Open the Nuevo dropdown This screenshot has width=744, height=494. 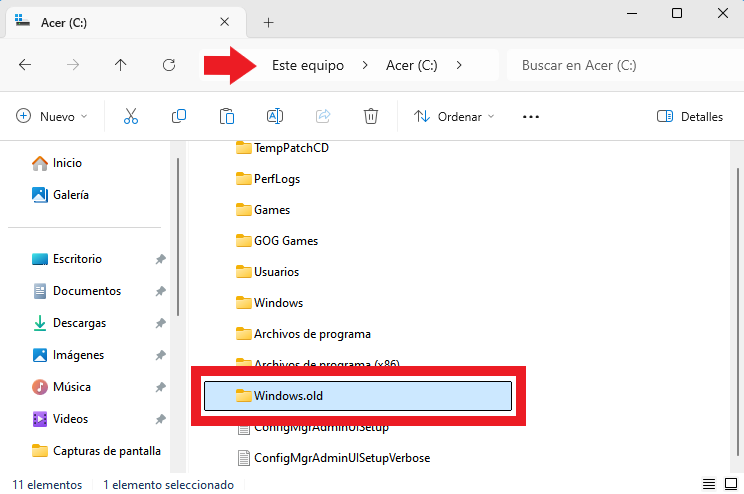pyautogui.click(x=52, y=117)
